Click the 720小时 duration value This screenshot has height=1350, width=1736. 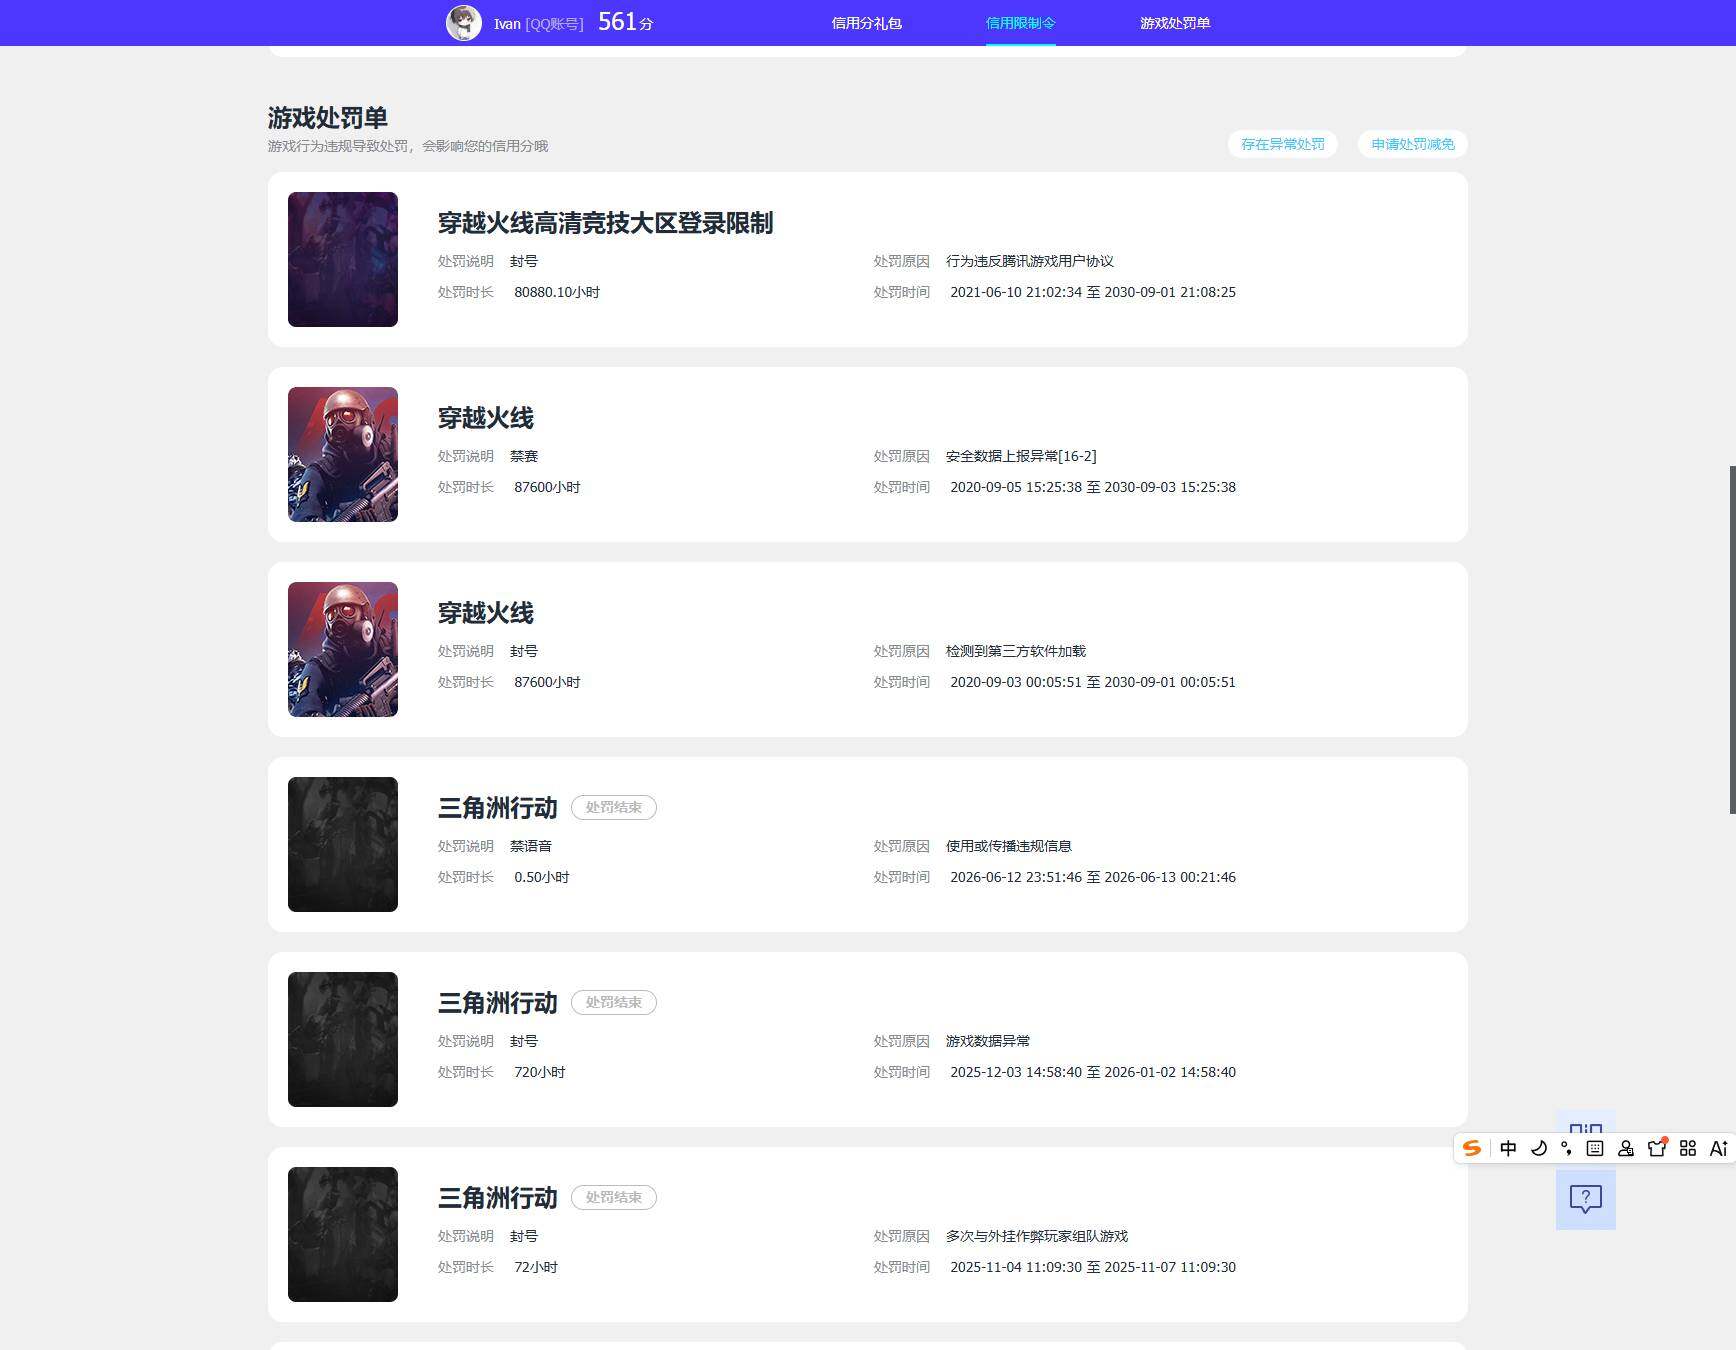[x=540, y=1072]
